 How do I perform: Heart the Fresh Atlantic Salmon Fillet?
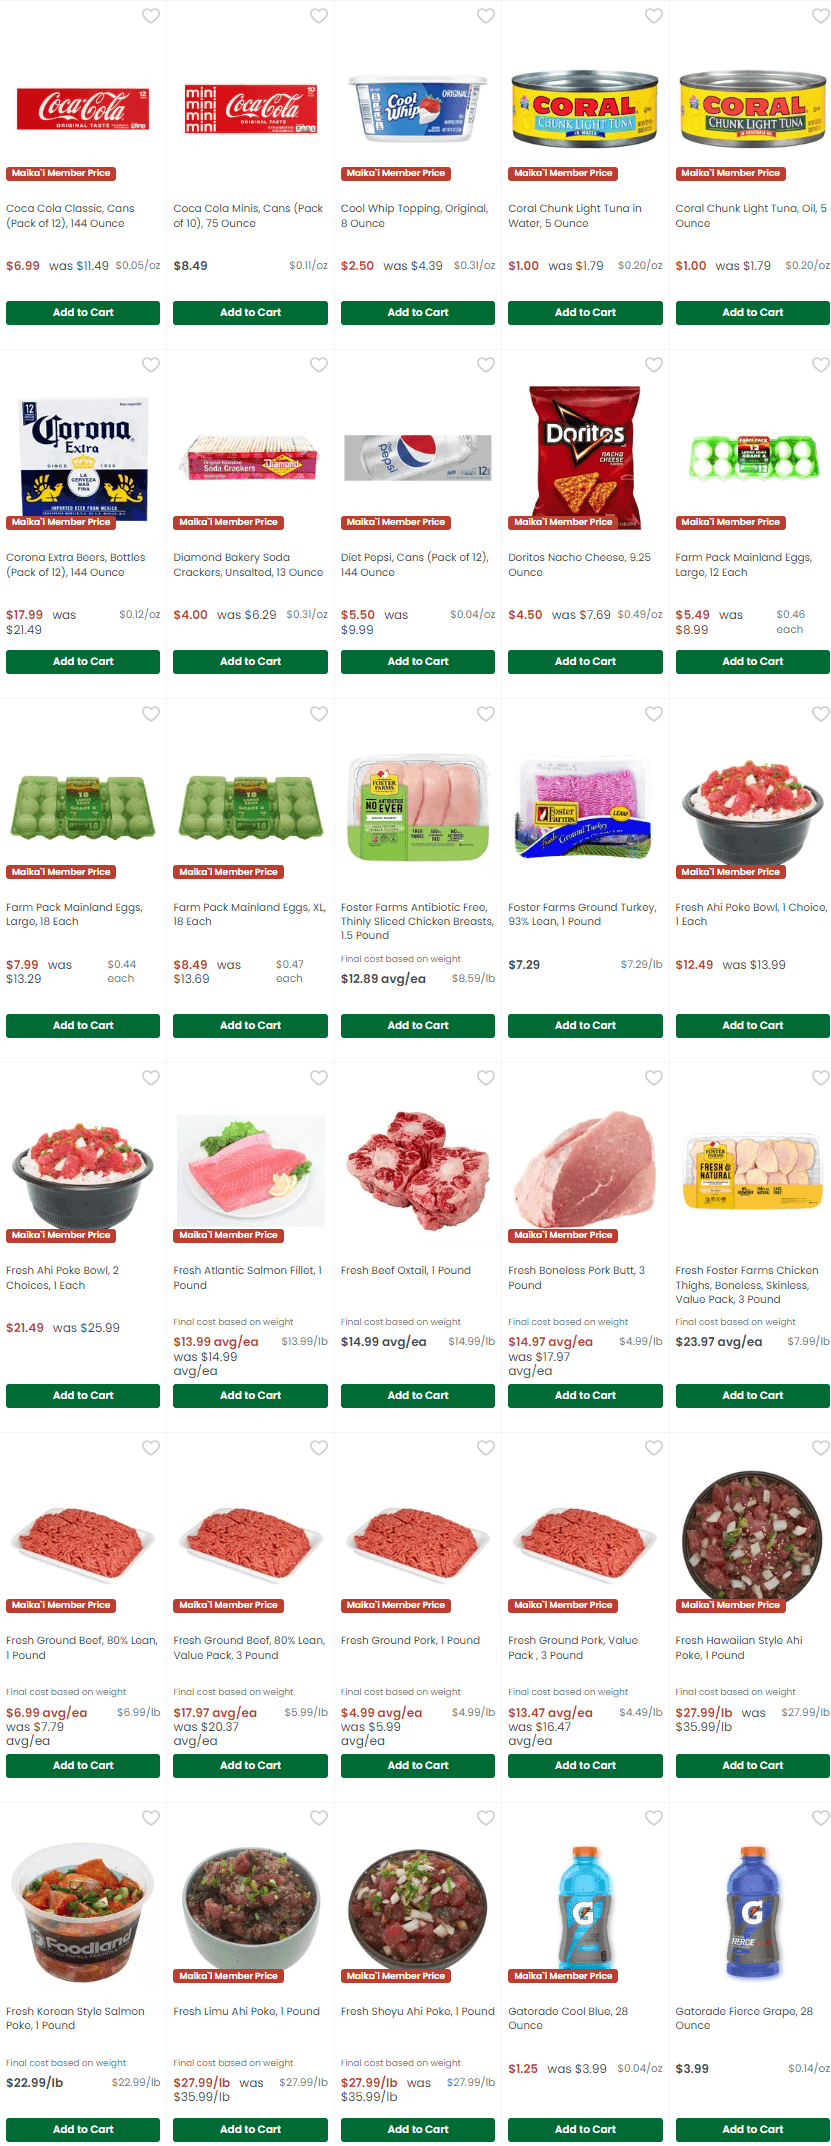[319, 1078]
